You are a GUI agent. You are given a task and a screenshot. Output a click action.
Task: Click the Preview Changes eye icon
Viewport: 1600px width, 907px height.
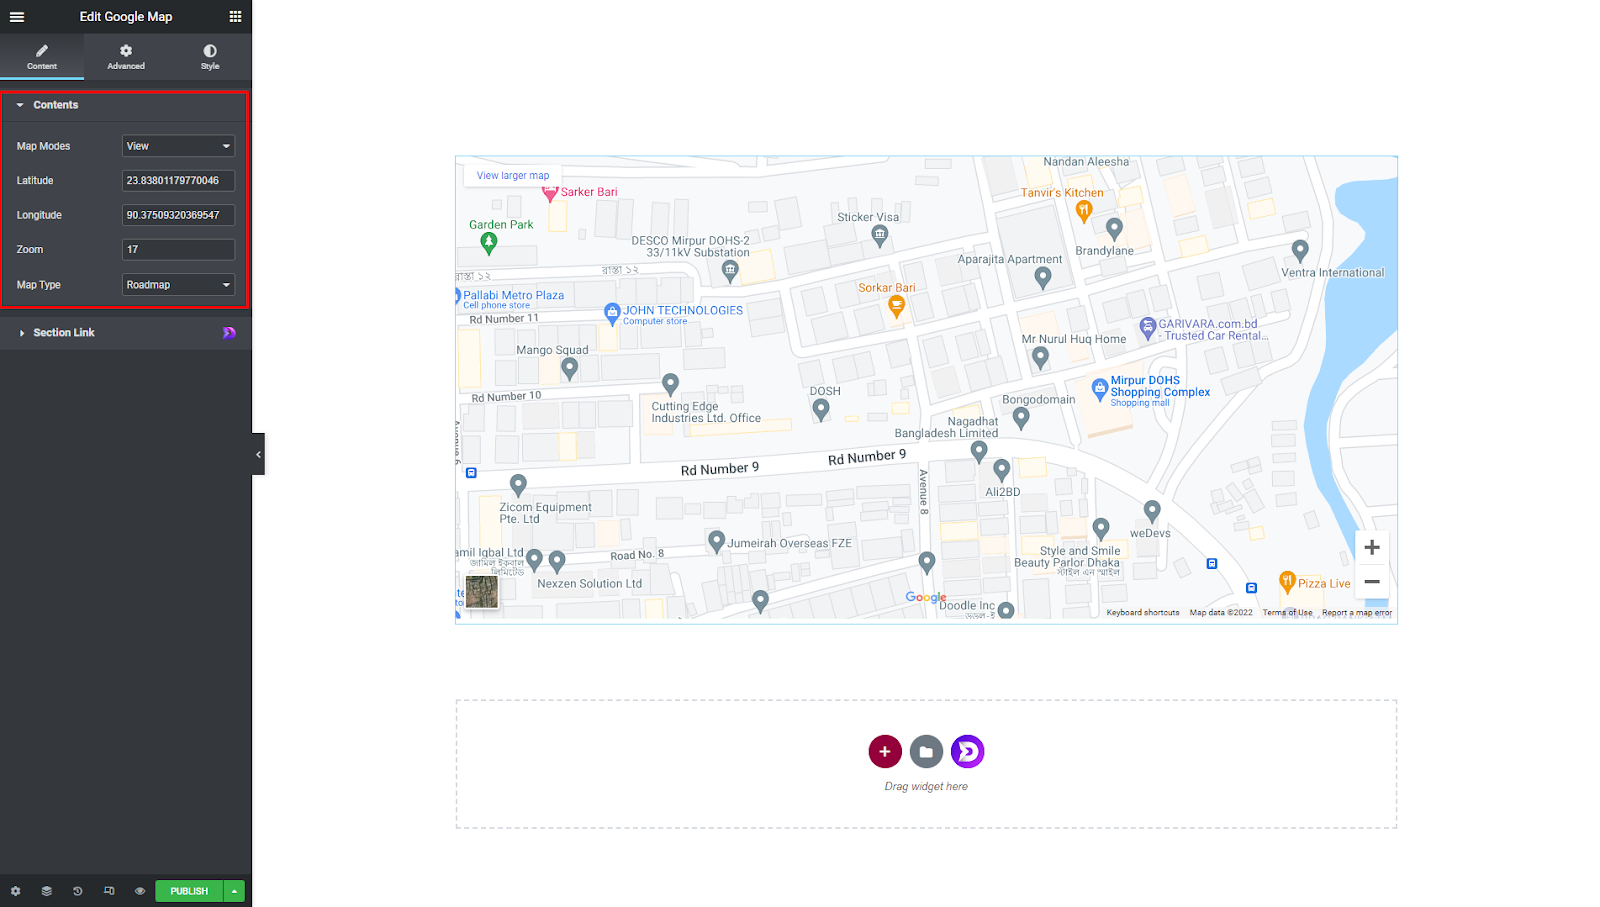(x=140, y=891)
